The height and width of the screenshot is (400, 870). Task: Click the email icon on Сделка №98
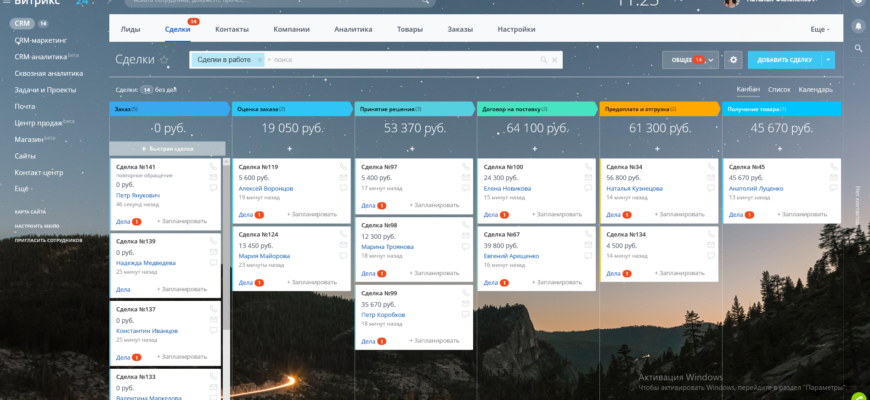(466, 236)
